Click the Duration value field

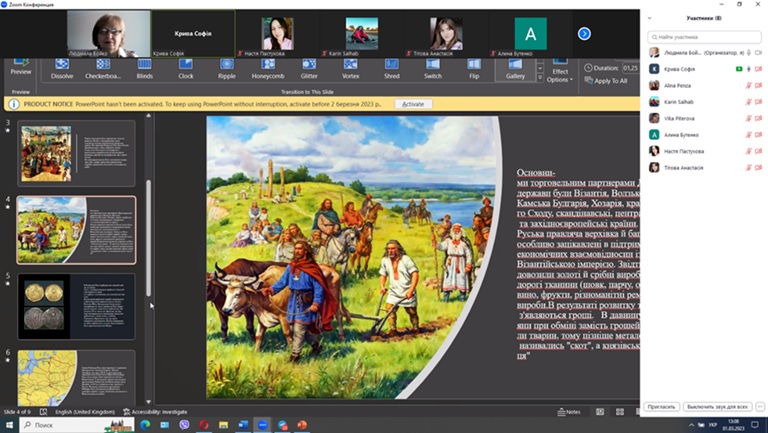click(630, 68)
